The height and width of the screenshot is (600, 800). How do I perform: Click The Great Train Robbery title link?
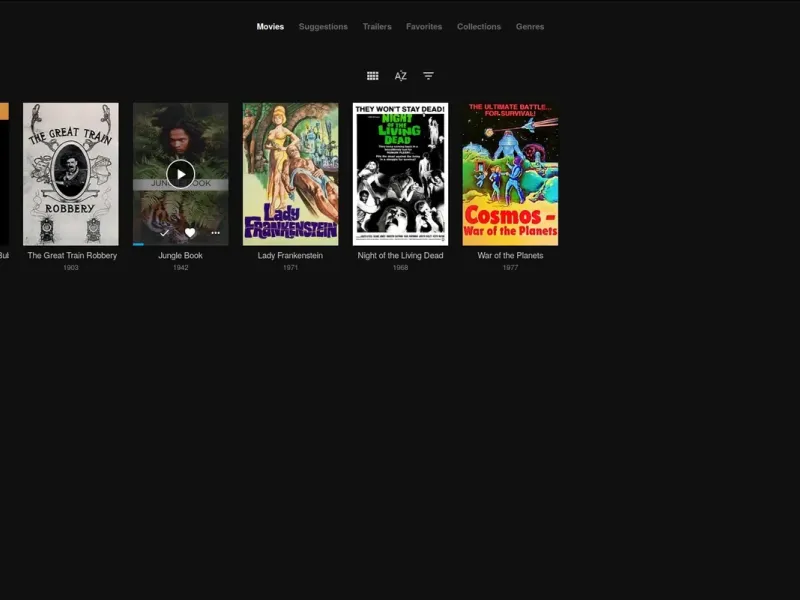72,256
